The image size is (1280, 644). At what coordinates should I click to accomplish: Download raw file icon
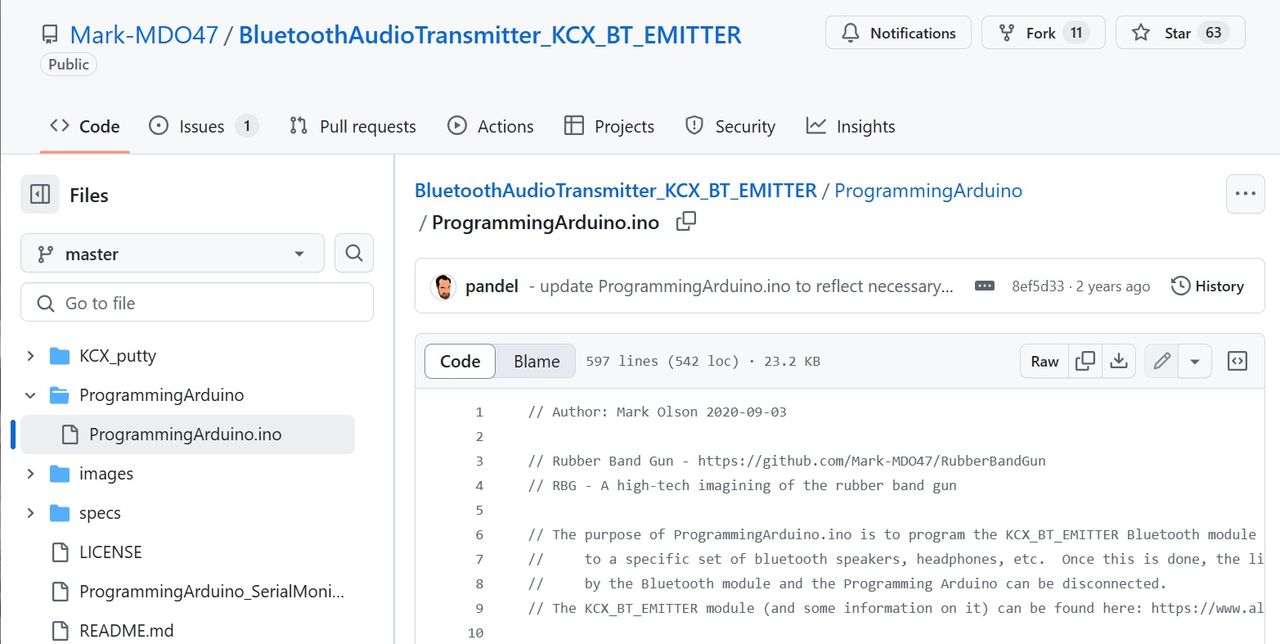point(1119,361)
